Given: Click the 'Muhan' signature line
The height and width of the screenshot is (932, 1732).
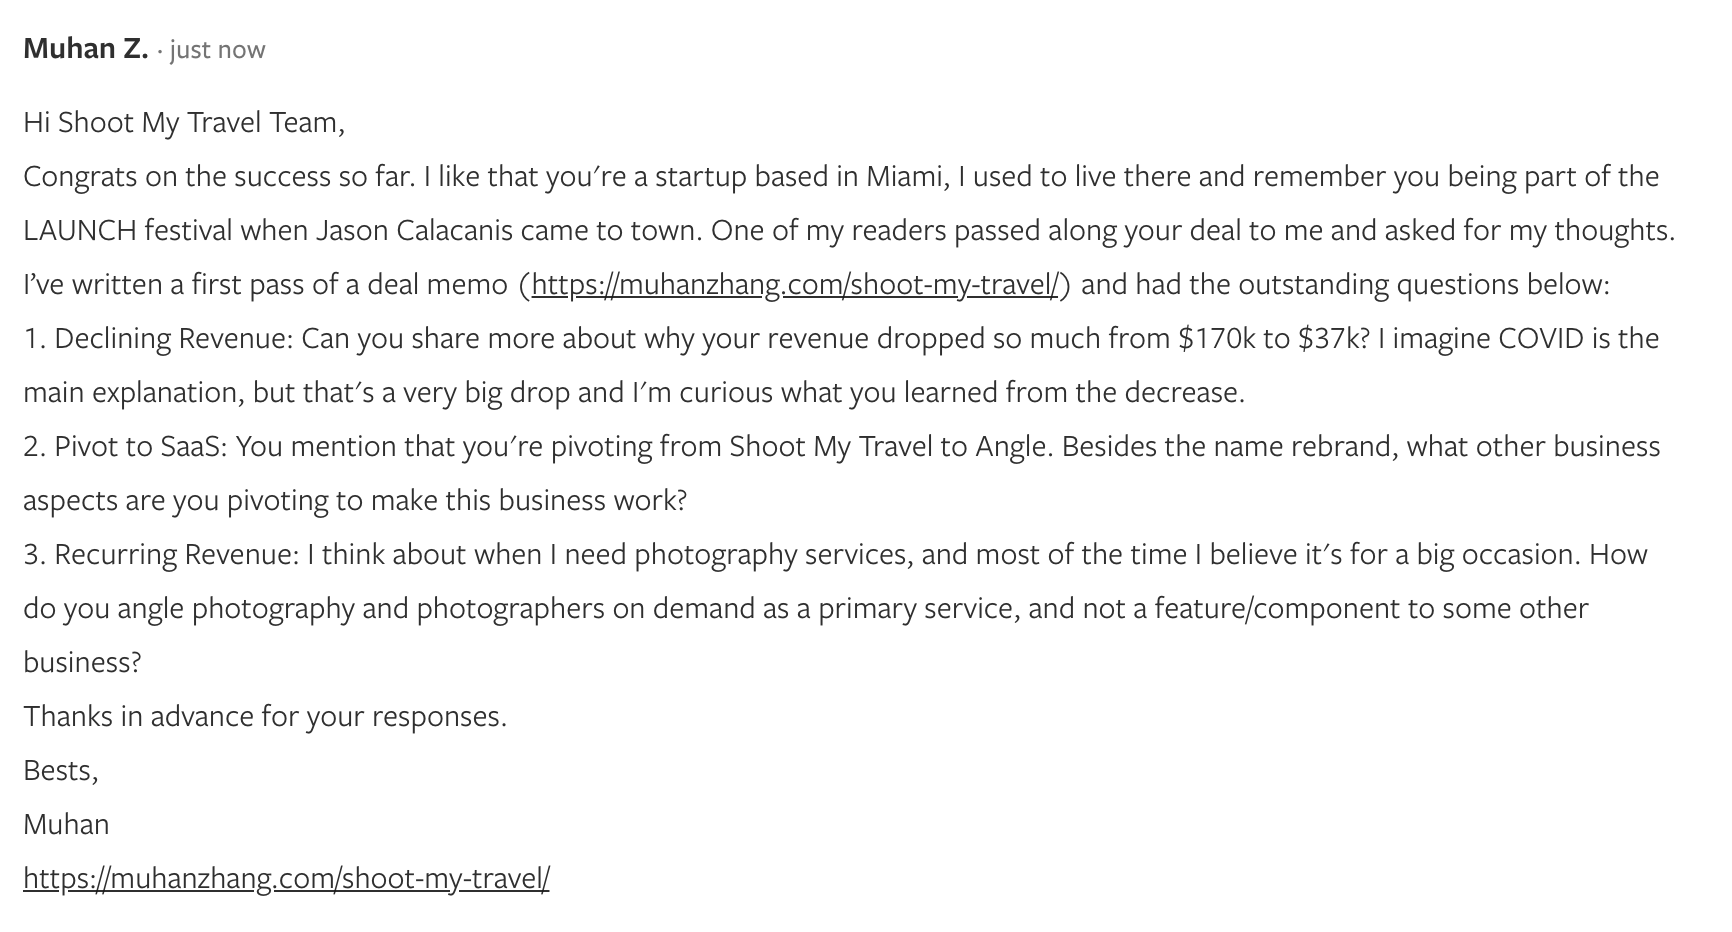Looking at the screenshot, I should 66,825.
